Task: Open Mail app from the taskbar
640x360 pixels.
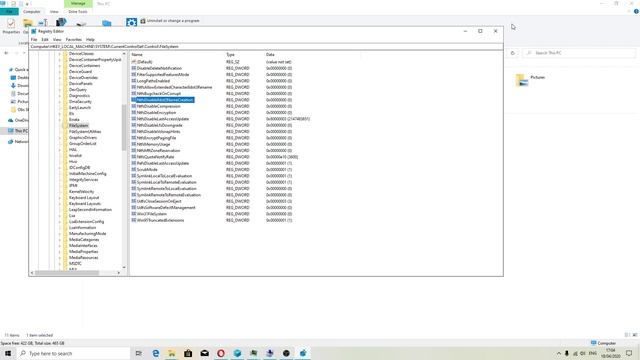Action: 204,353
